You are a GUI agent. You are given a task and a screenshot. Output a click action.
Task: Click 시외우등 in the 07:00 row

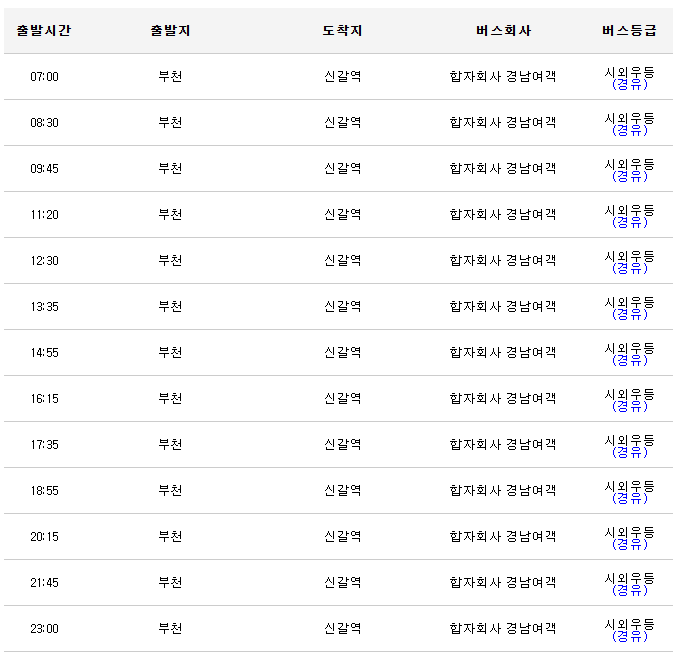point(630,73)
